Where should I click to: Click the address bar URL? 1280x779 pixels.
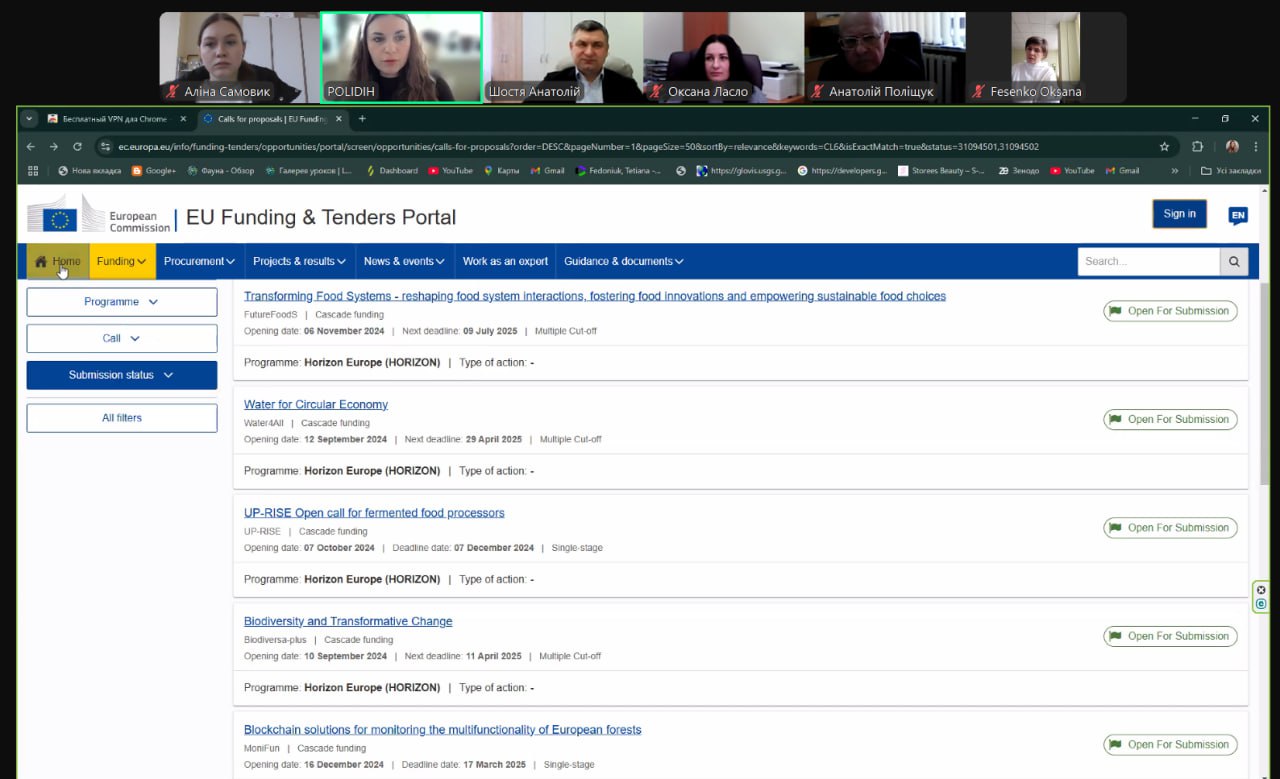578,146
